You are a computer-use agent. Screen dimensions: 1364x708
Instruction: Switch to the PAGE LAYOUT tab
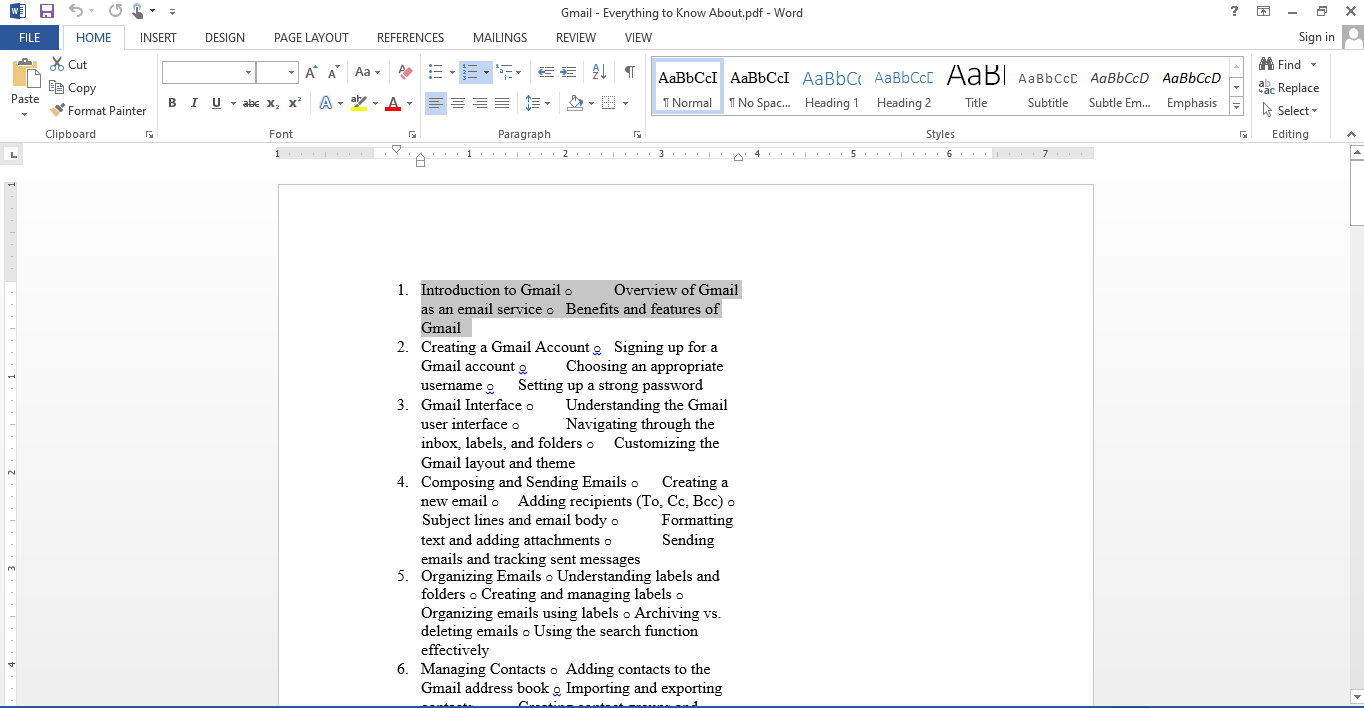tap(311, 37)
